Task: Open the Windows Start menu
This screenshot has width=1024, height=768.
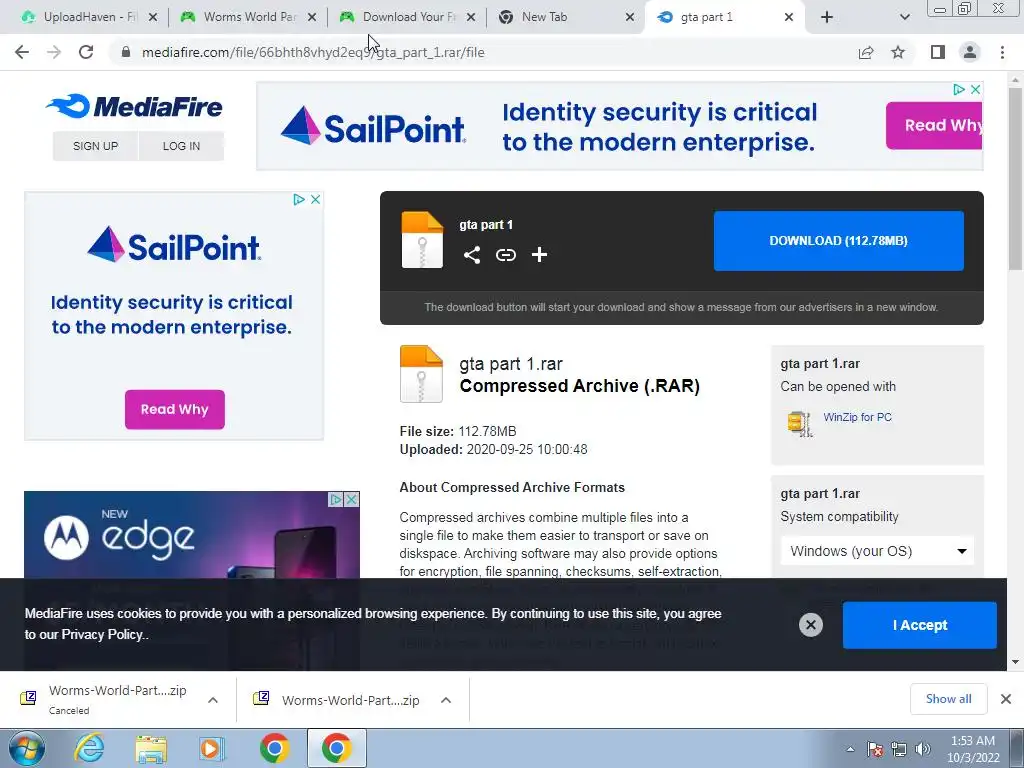Action: pyautogui.click(x=27, y=748)
